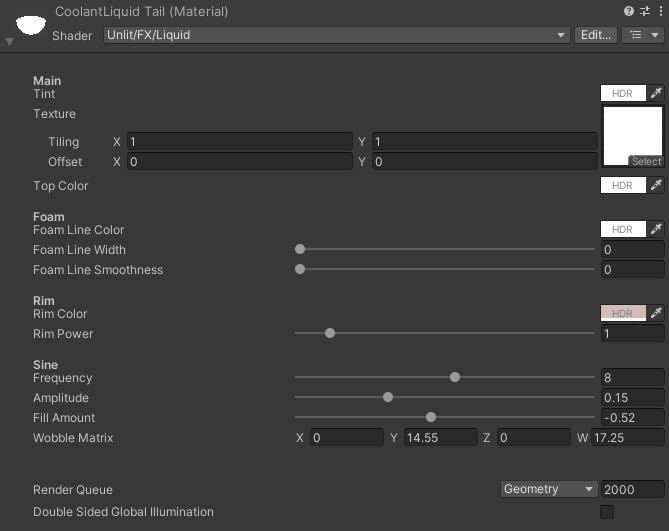
Task: Click the Wobble Matrix Y field
Action: pos(441,437)
